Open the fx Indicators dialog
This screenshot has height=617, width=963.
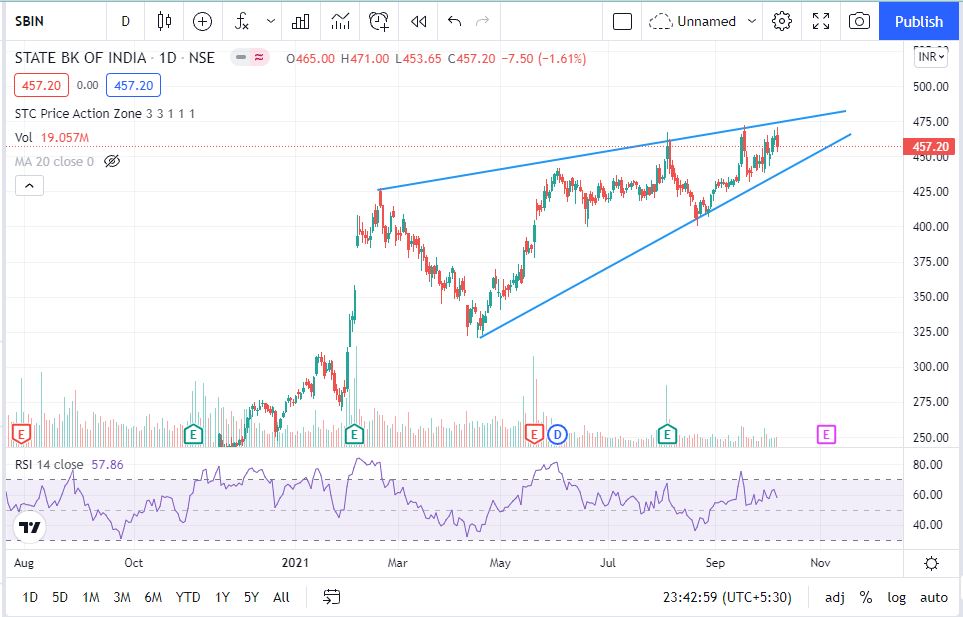pyautogui.click(x=241, y=21)
